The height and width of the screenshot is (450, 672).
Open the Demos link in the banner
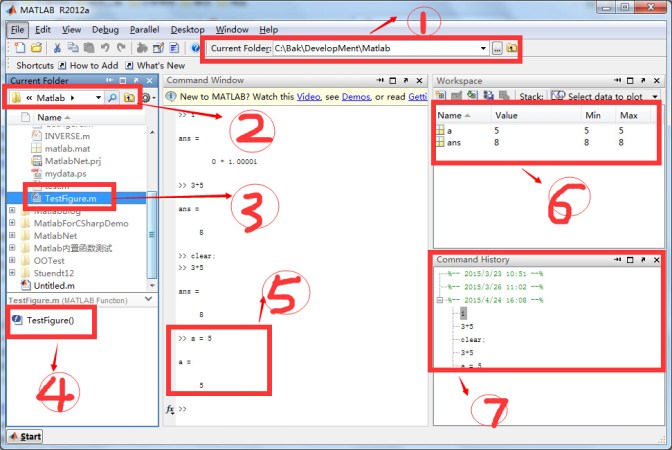point(356,97)
